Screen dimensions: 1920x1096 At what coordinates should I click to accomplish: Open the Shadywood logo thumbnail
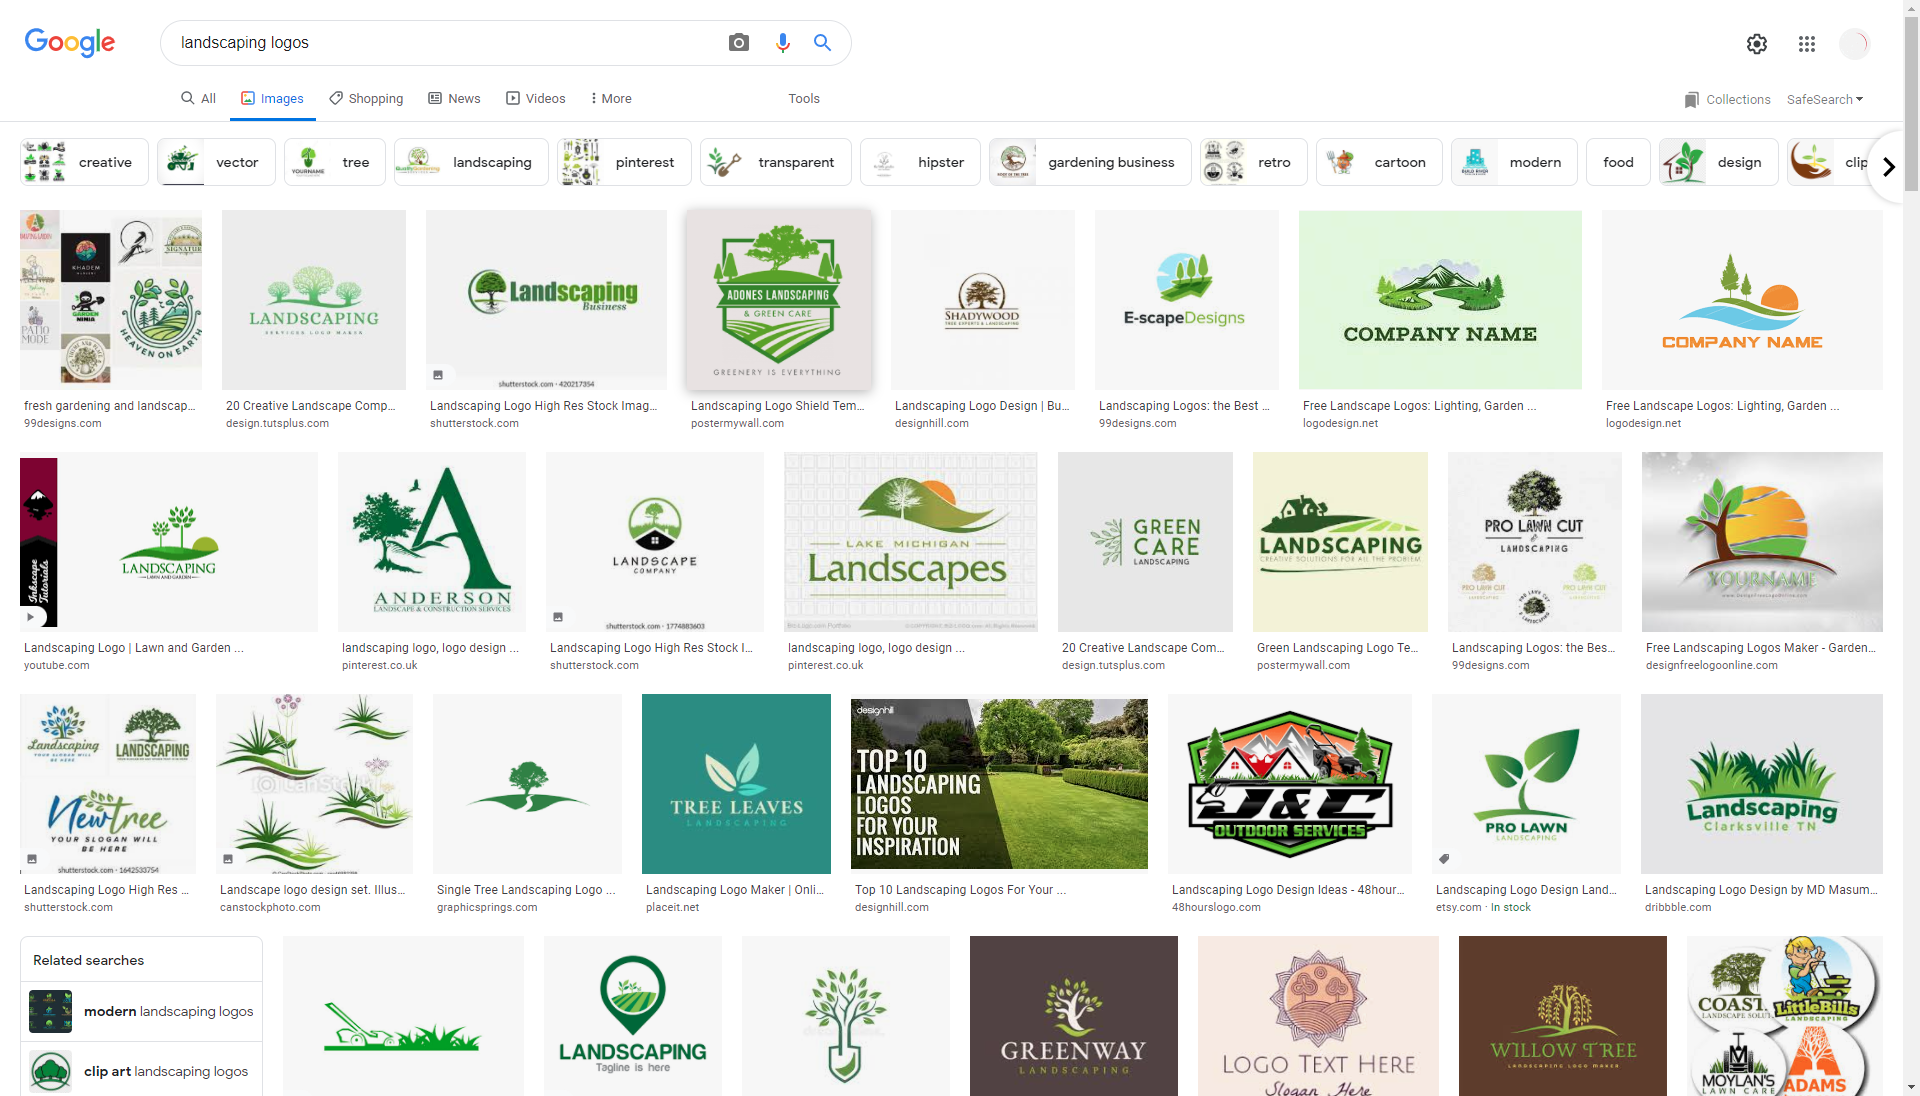click(982, 299)
